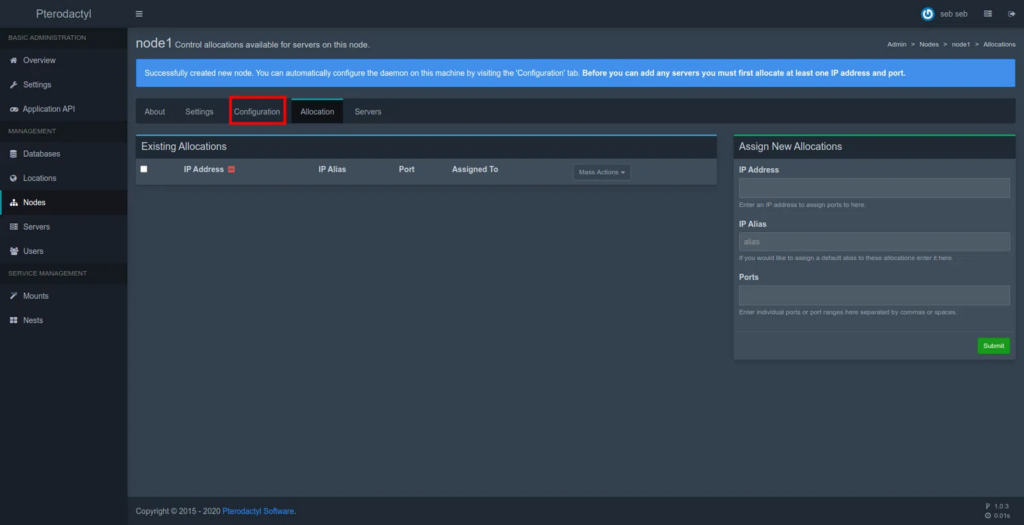Open Overview via the home icon
This screenshot has width=1024, height=525.
[14, 60]
